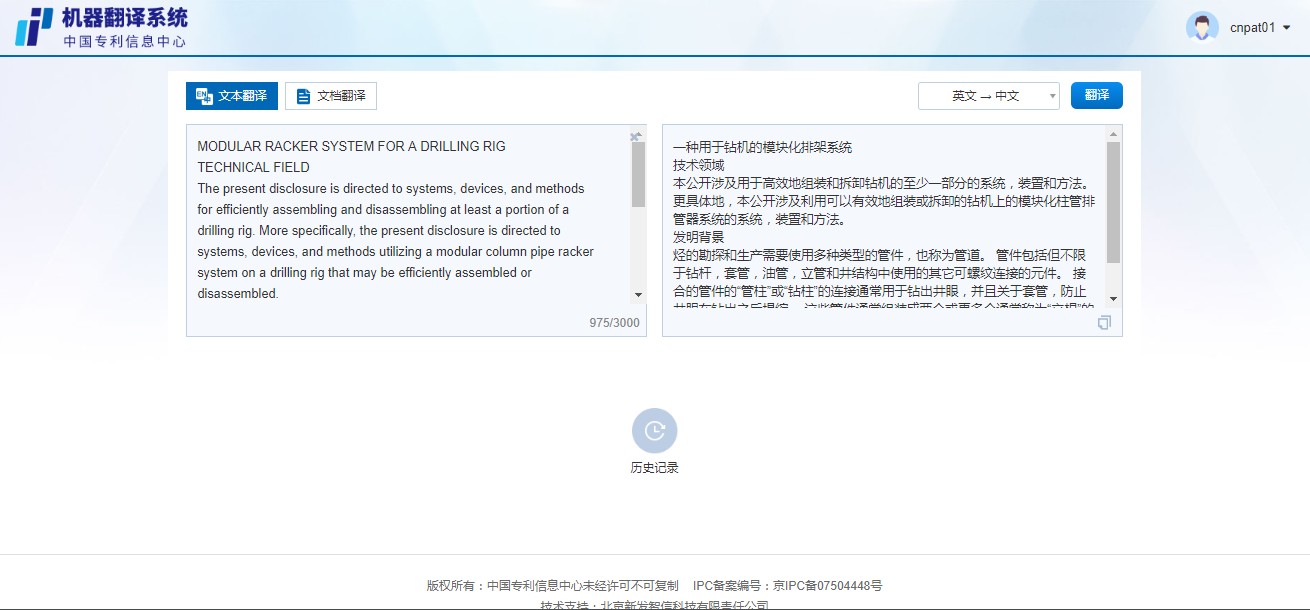Screen dimensions: 1310x610
Task: Click the source text scrollbar thumb
Action: point(638,175)
